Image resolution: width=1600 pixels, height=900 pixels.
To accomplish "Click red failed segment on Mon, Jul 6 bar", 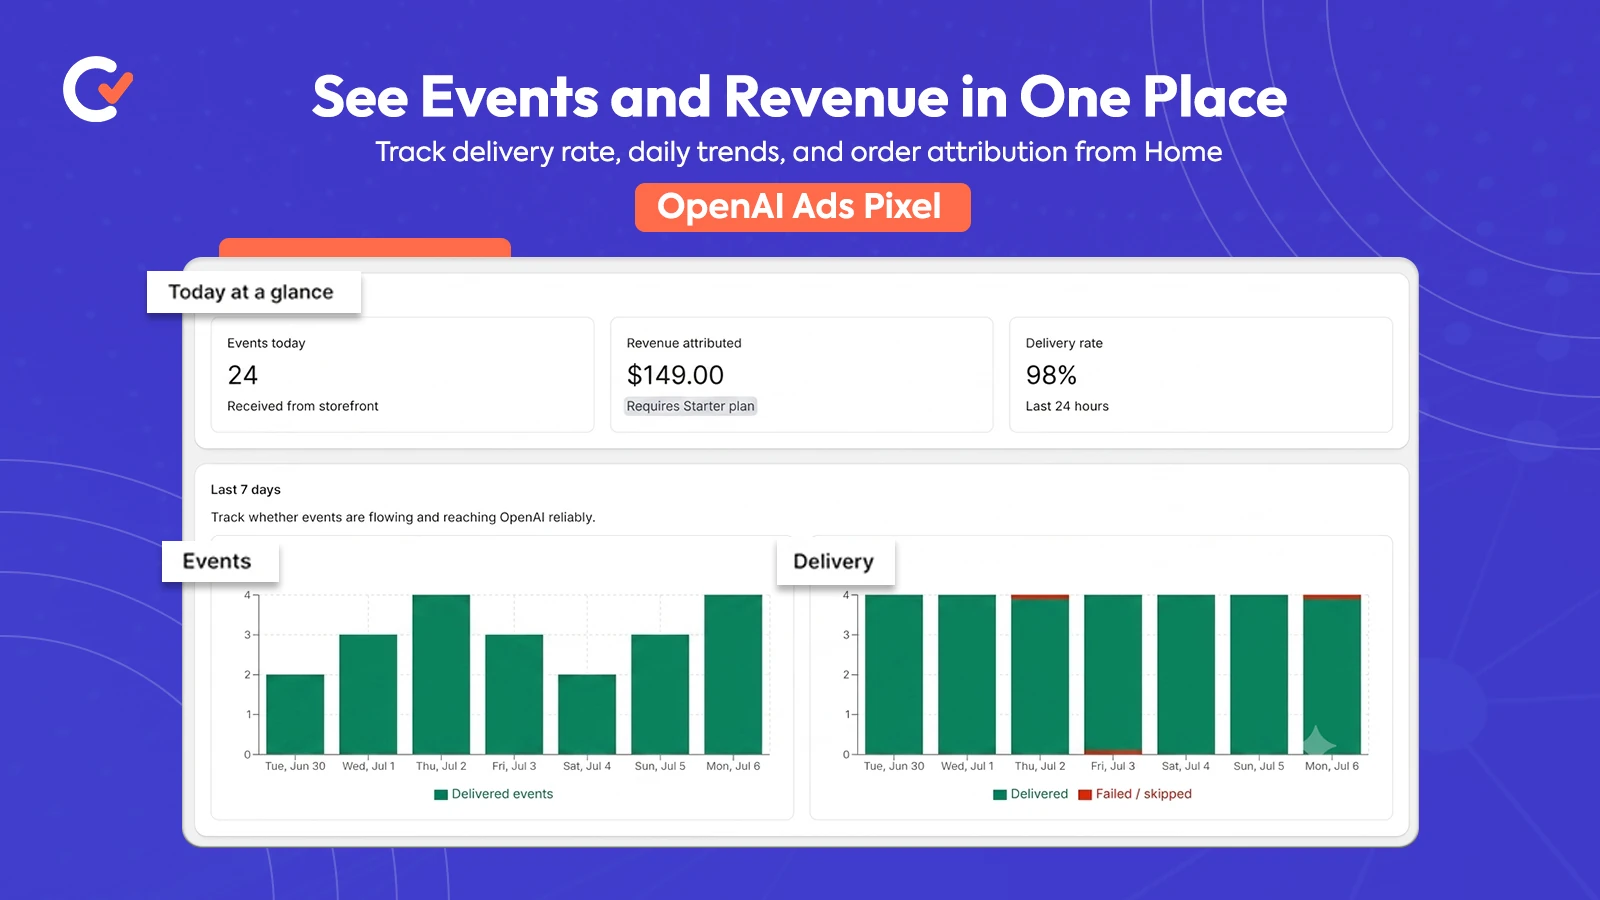I will (x=1332, y=597).
